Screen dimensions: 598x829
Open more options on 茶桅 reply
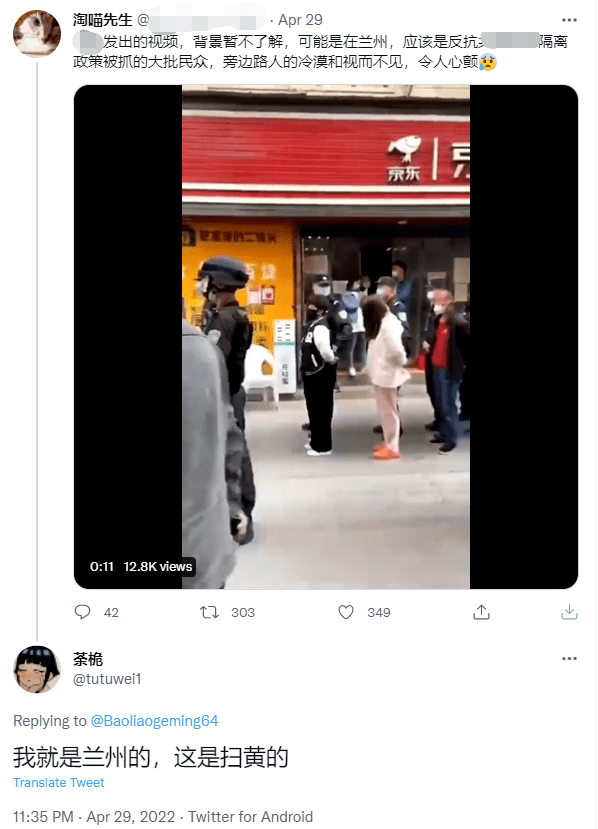[x=569, y=658]
